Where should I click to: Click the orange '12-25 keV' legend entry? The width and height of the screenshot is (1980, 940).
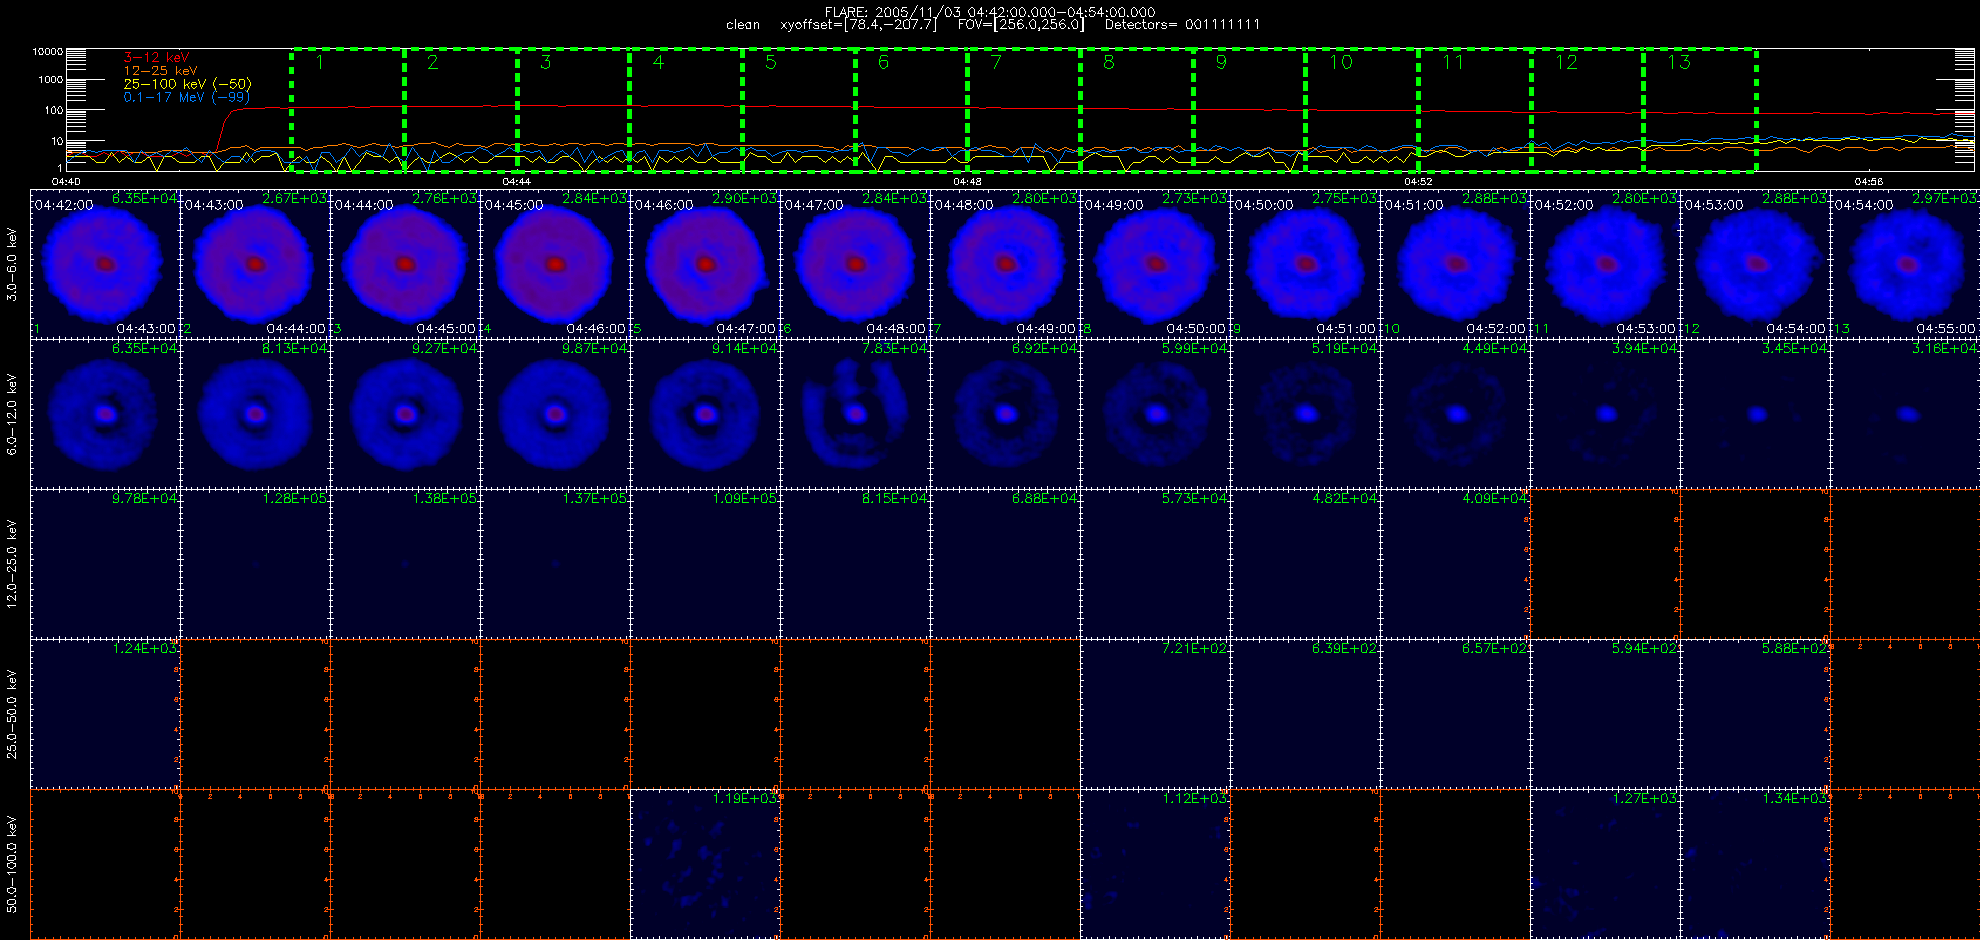pos(160,71)
